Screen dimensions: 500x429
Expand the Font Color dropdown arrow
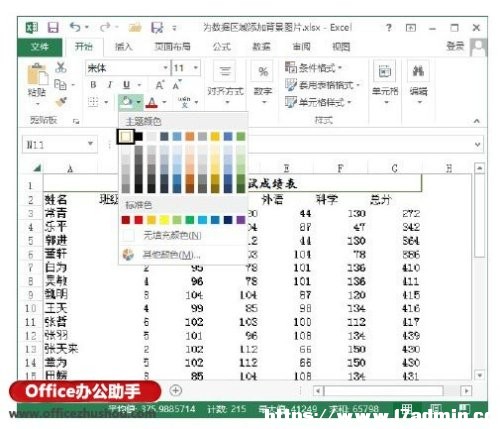click(x=164, y=102)
